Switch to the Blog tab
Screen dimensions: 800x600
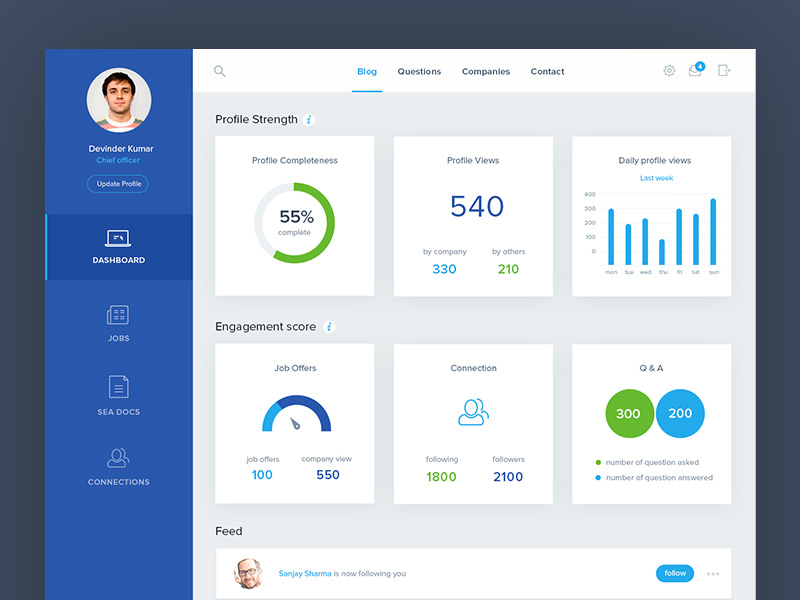(367, 71)
